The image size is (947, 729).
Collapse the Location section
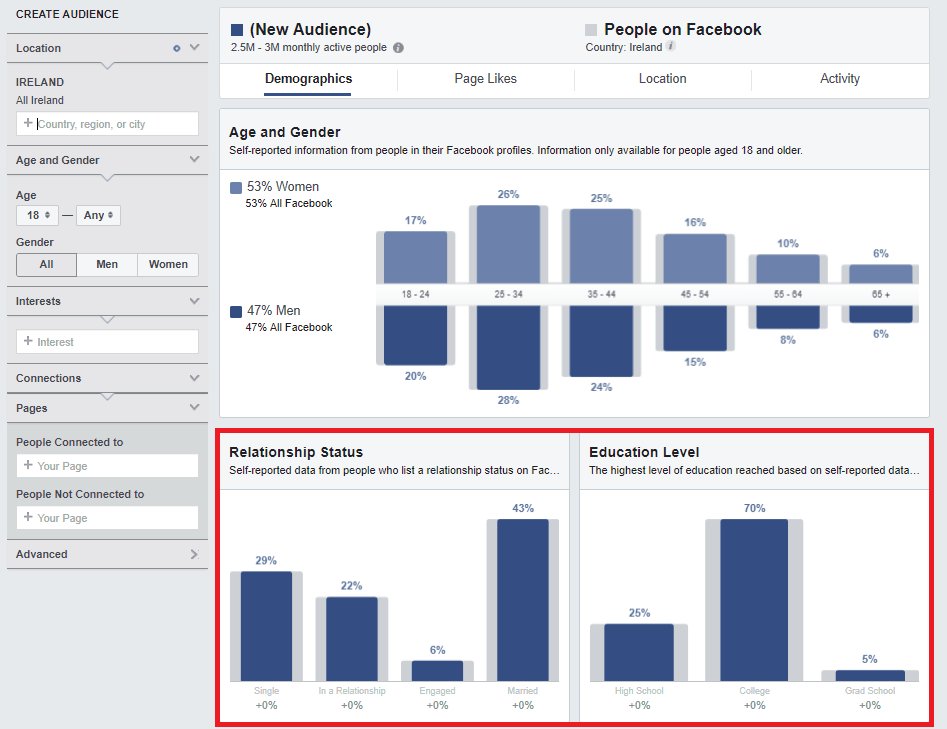point(194,48)
